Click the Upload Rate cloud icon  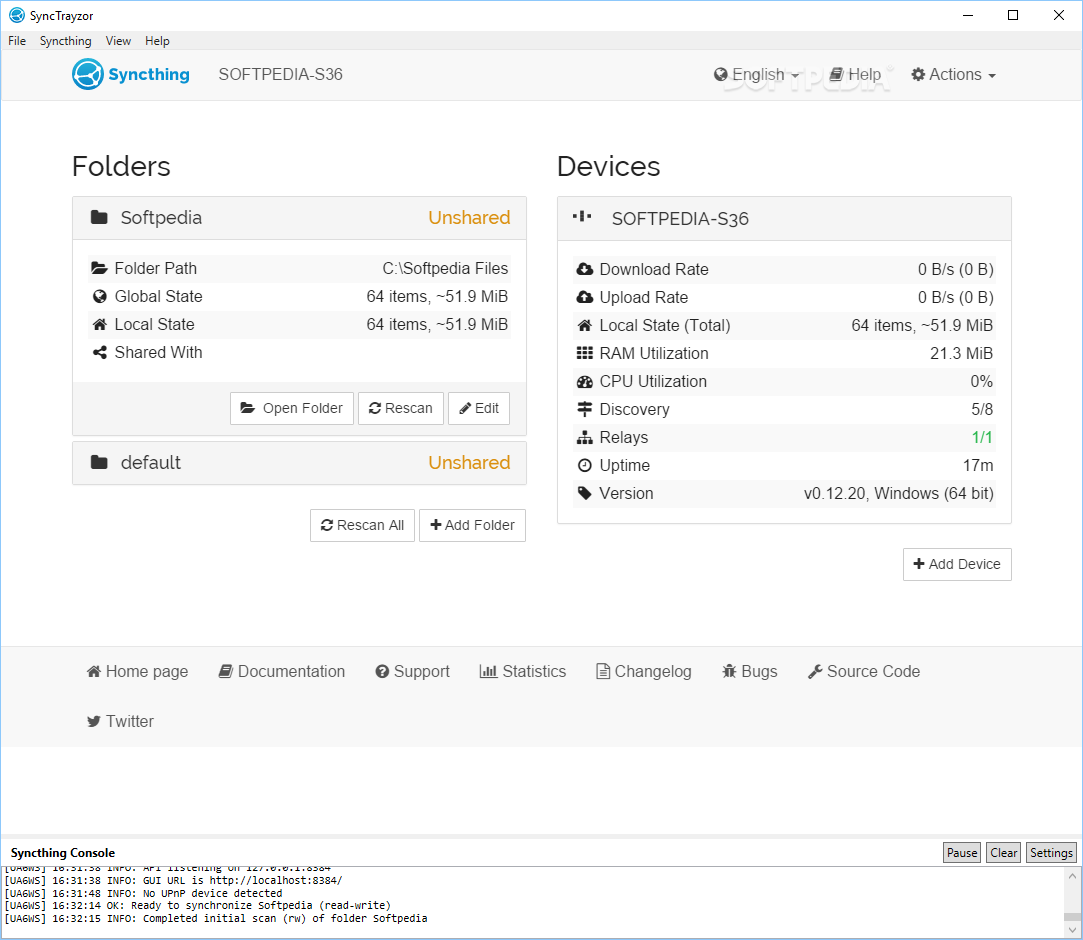pyautogui.click(x=584, y=297)
